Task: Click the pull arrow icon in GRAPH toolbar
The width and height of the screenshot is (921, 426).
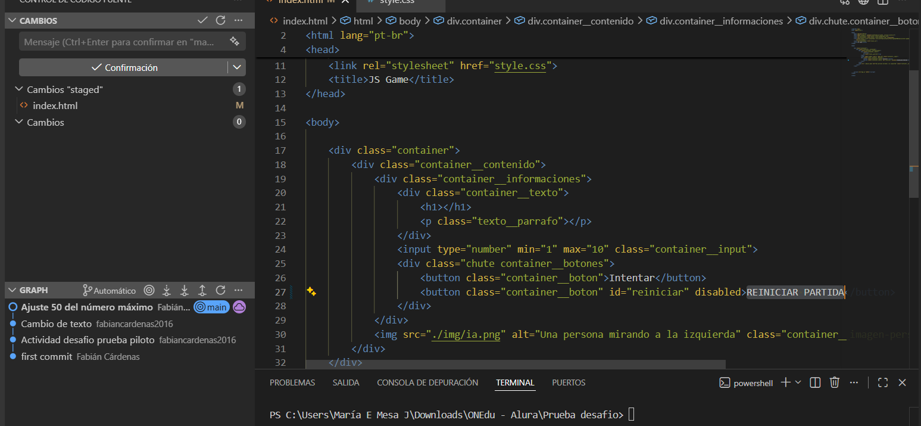Action: click(184, 290)
